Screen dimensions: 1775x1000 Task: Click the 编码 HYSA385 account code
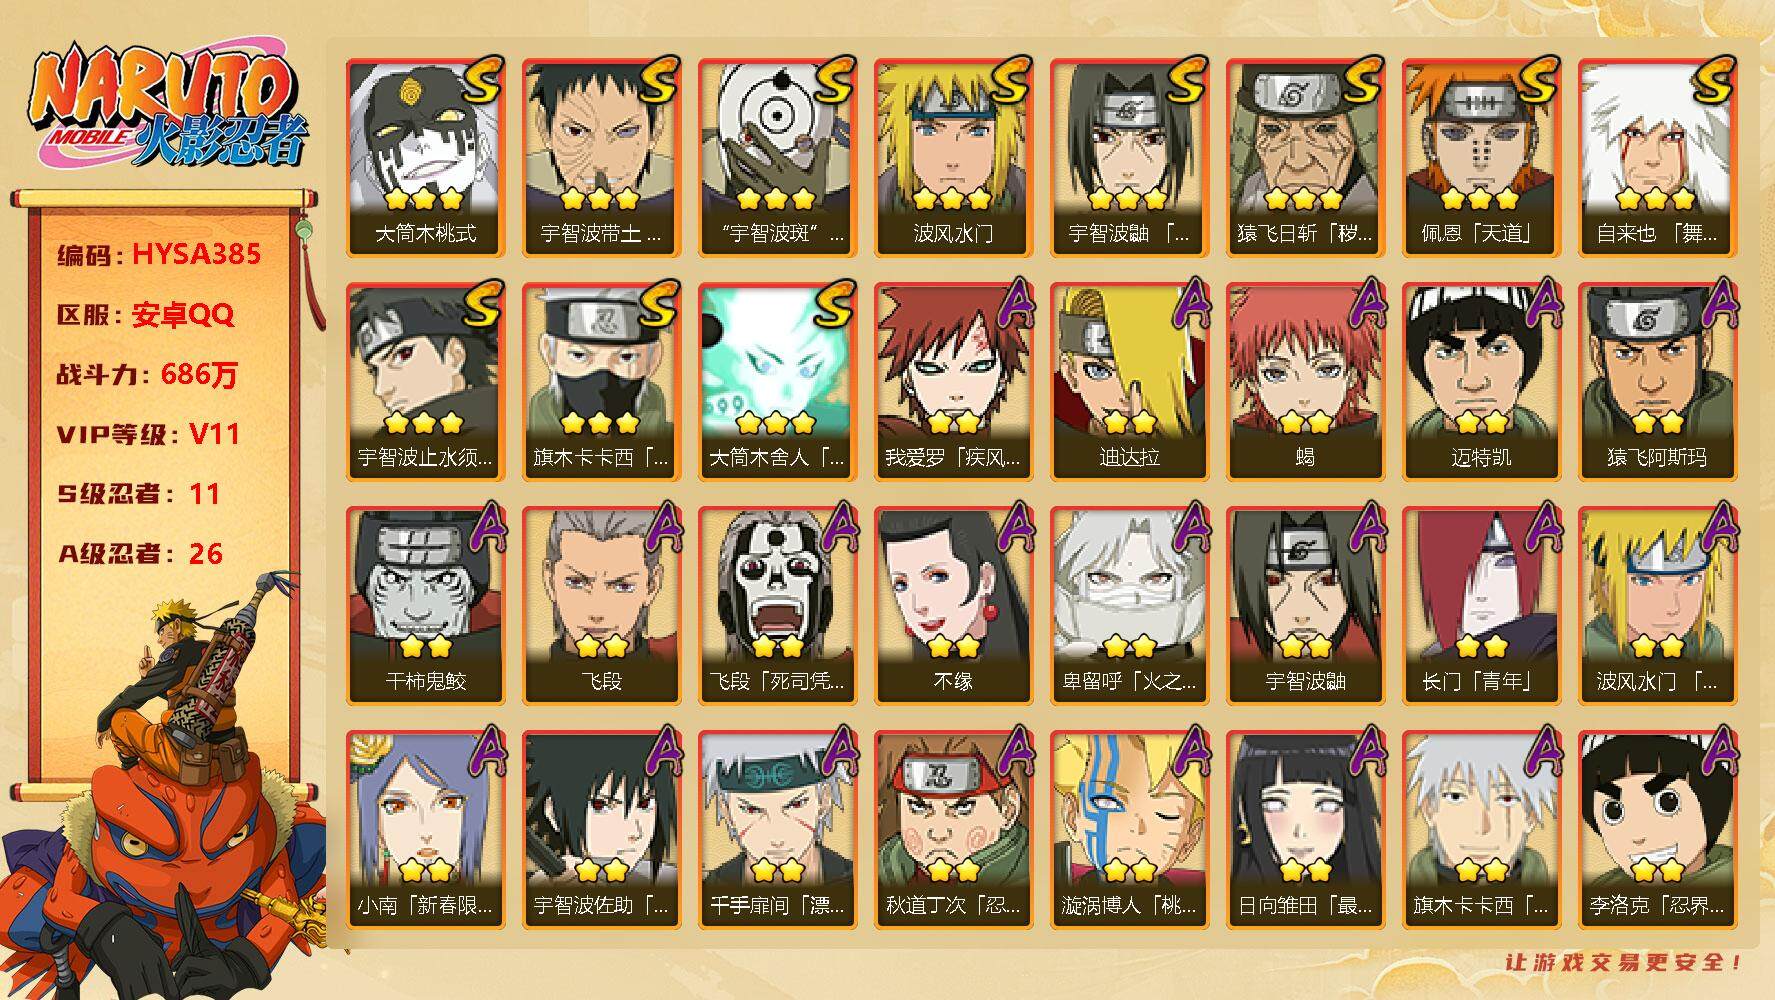pyautogui.click(x=159, y=254)
